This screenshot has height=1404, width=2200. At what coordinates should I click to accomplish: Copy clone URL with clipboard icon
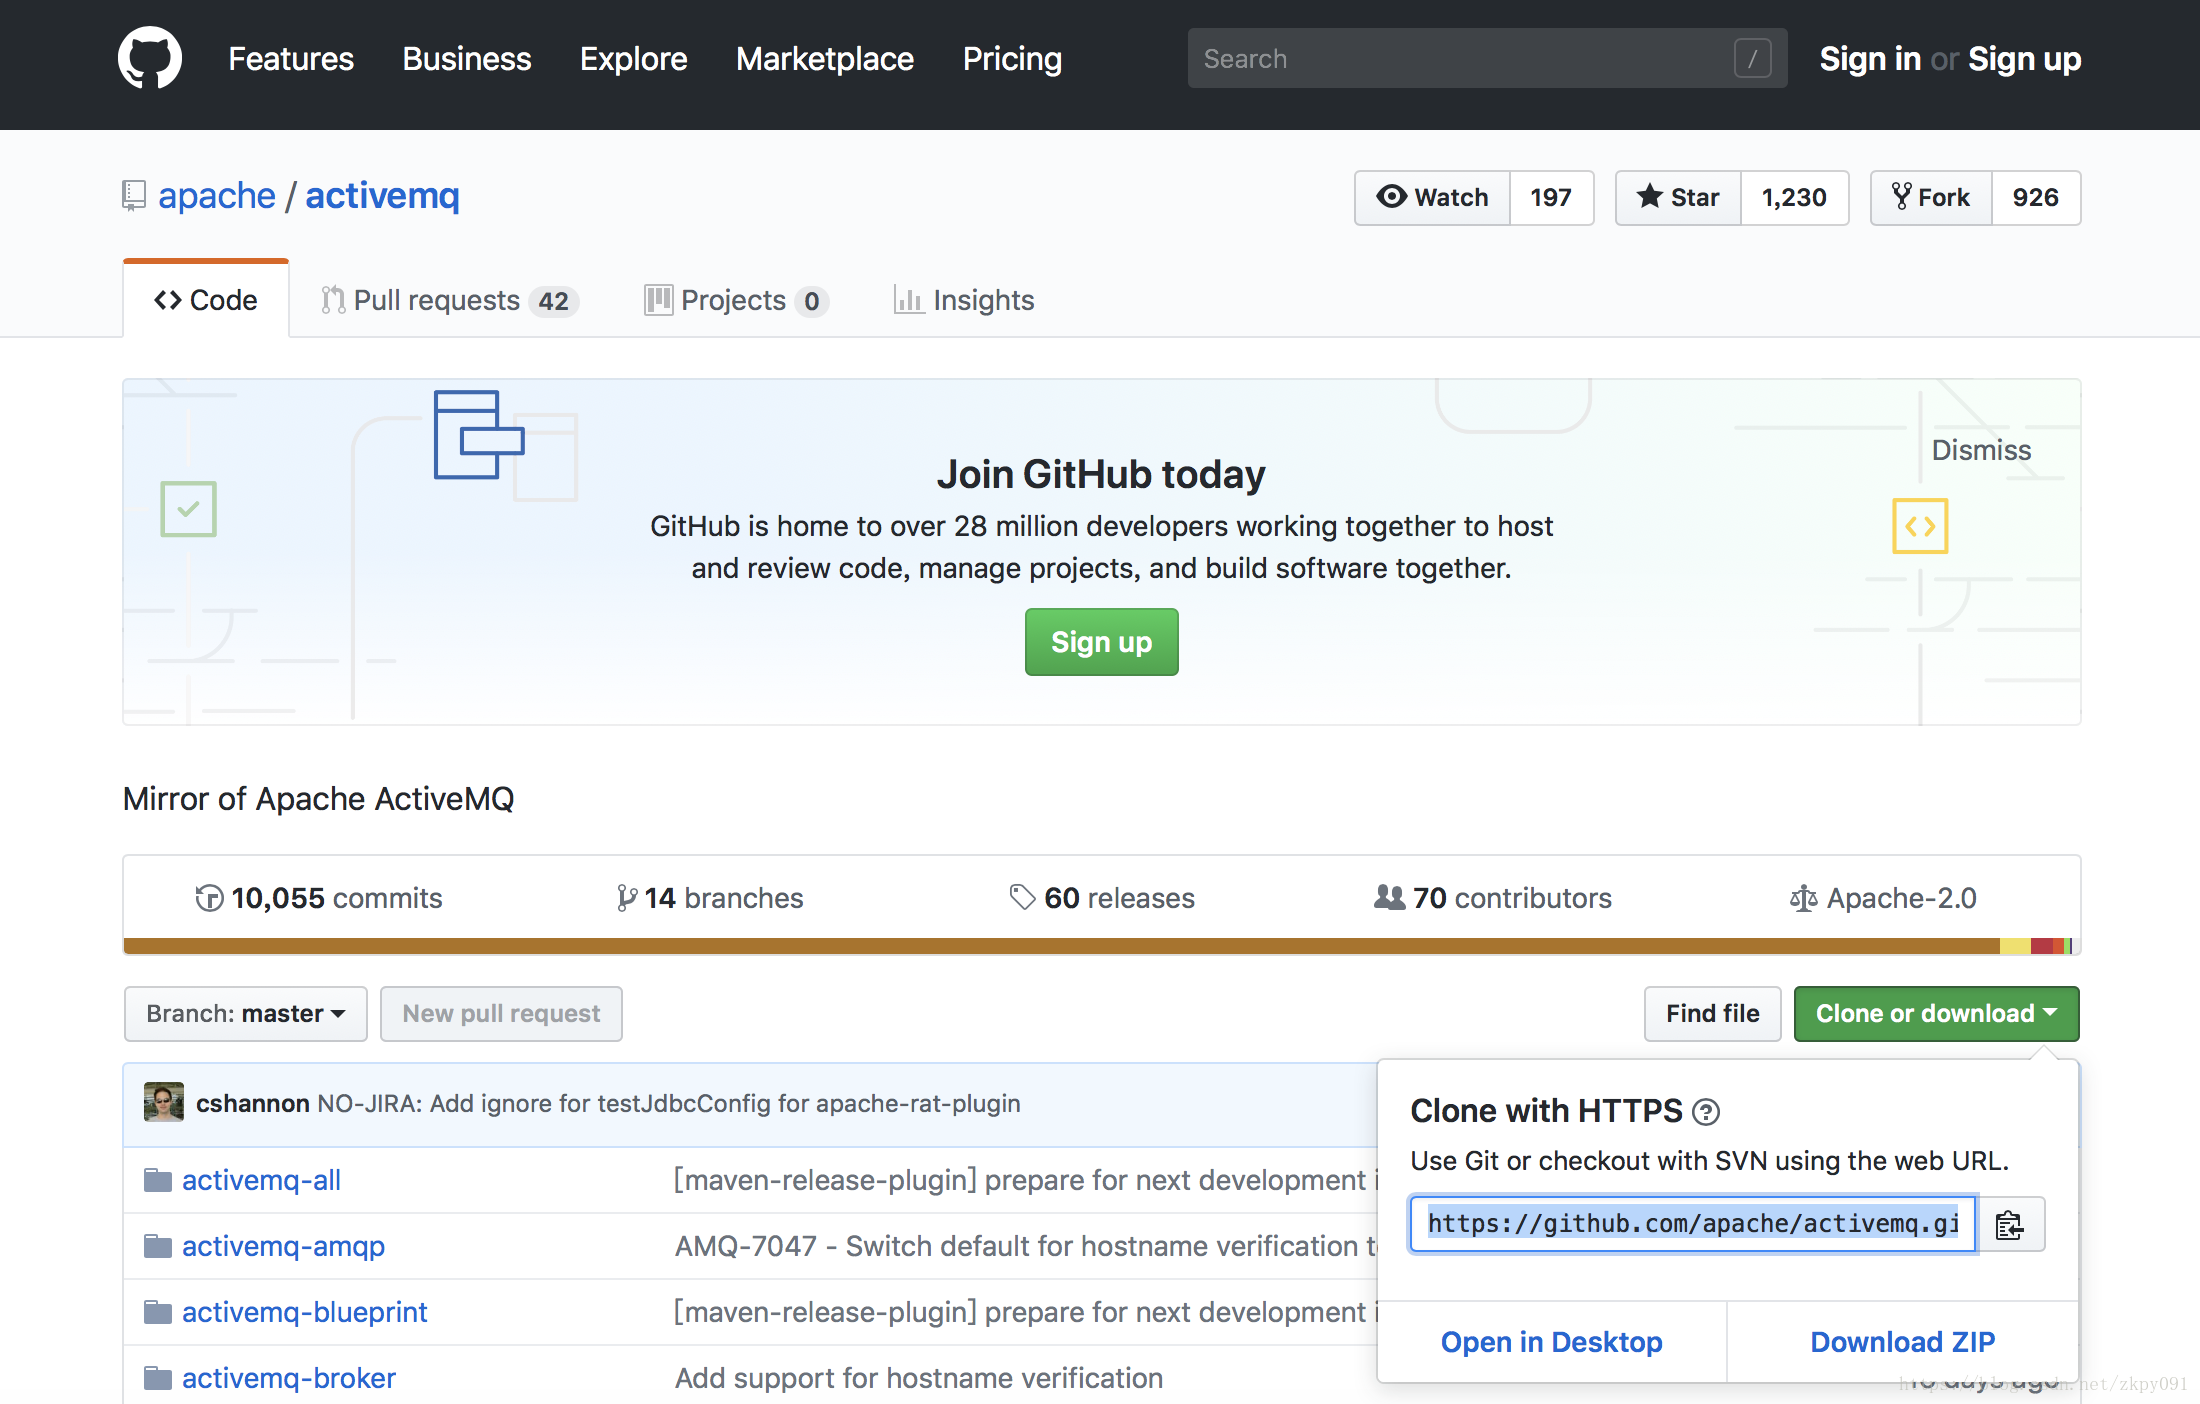2009,1224
